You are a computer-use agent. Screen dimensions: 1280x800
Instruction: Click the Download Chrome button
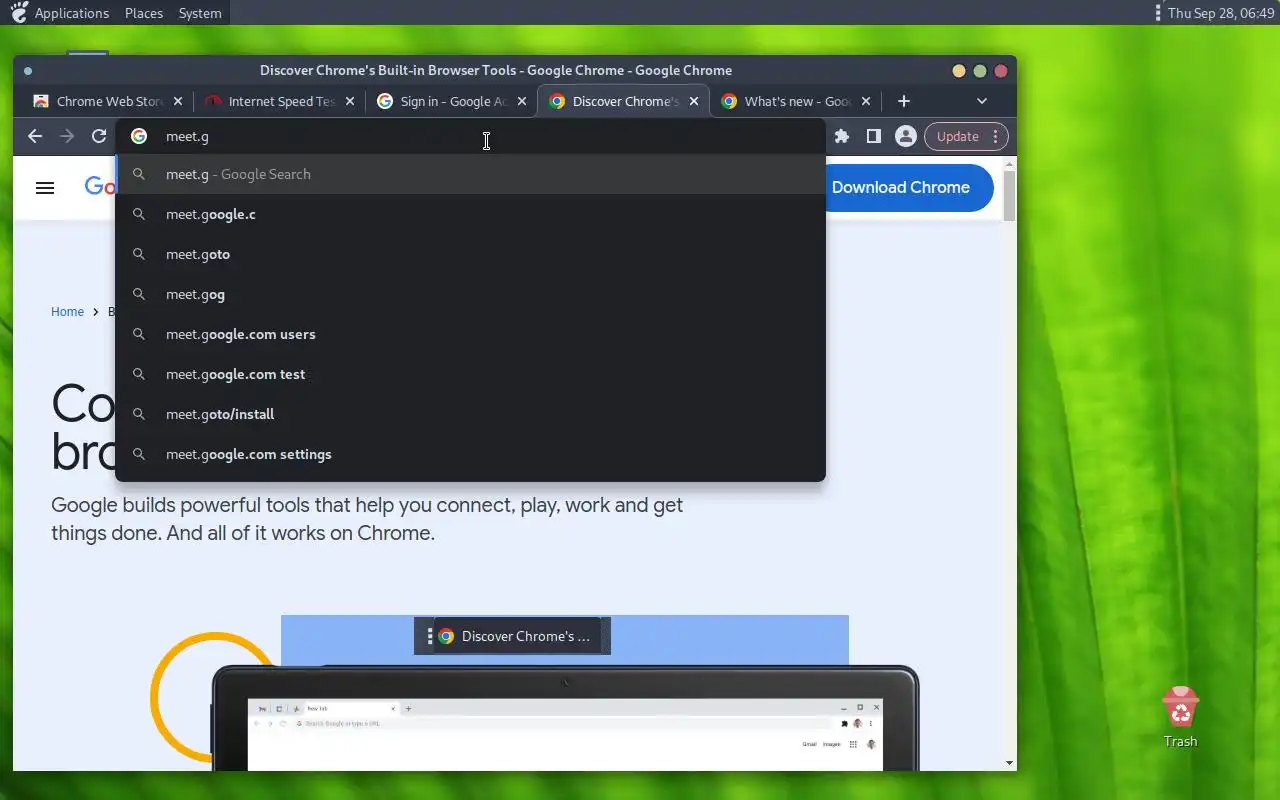[906, 187]
